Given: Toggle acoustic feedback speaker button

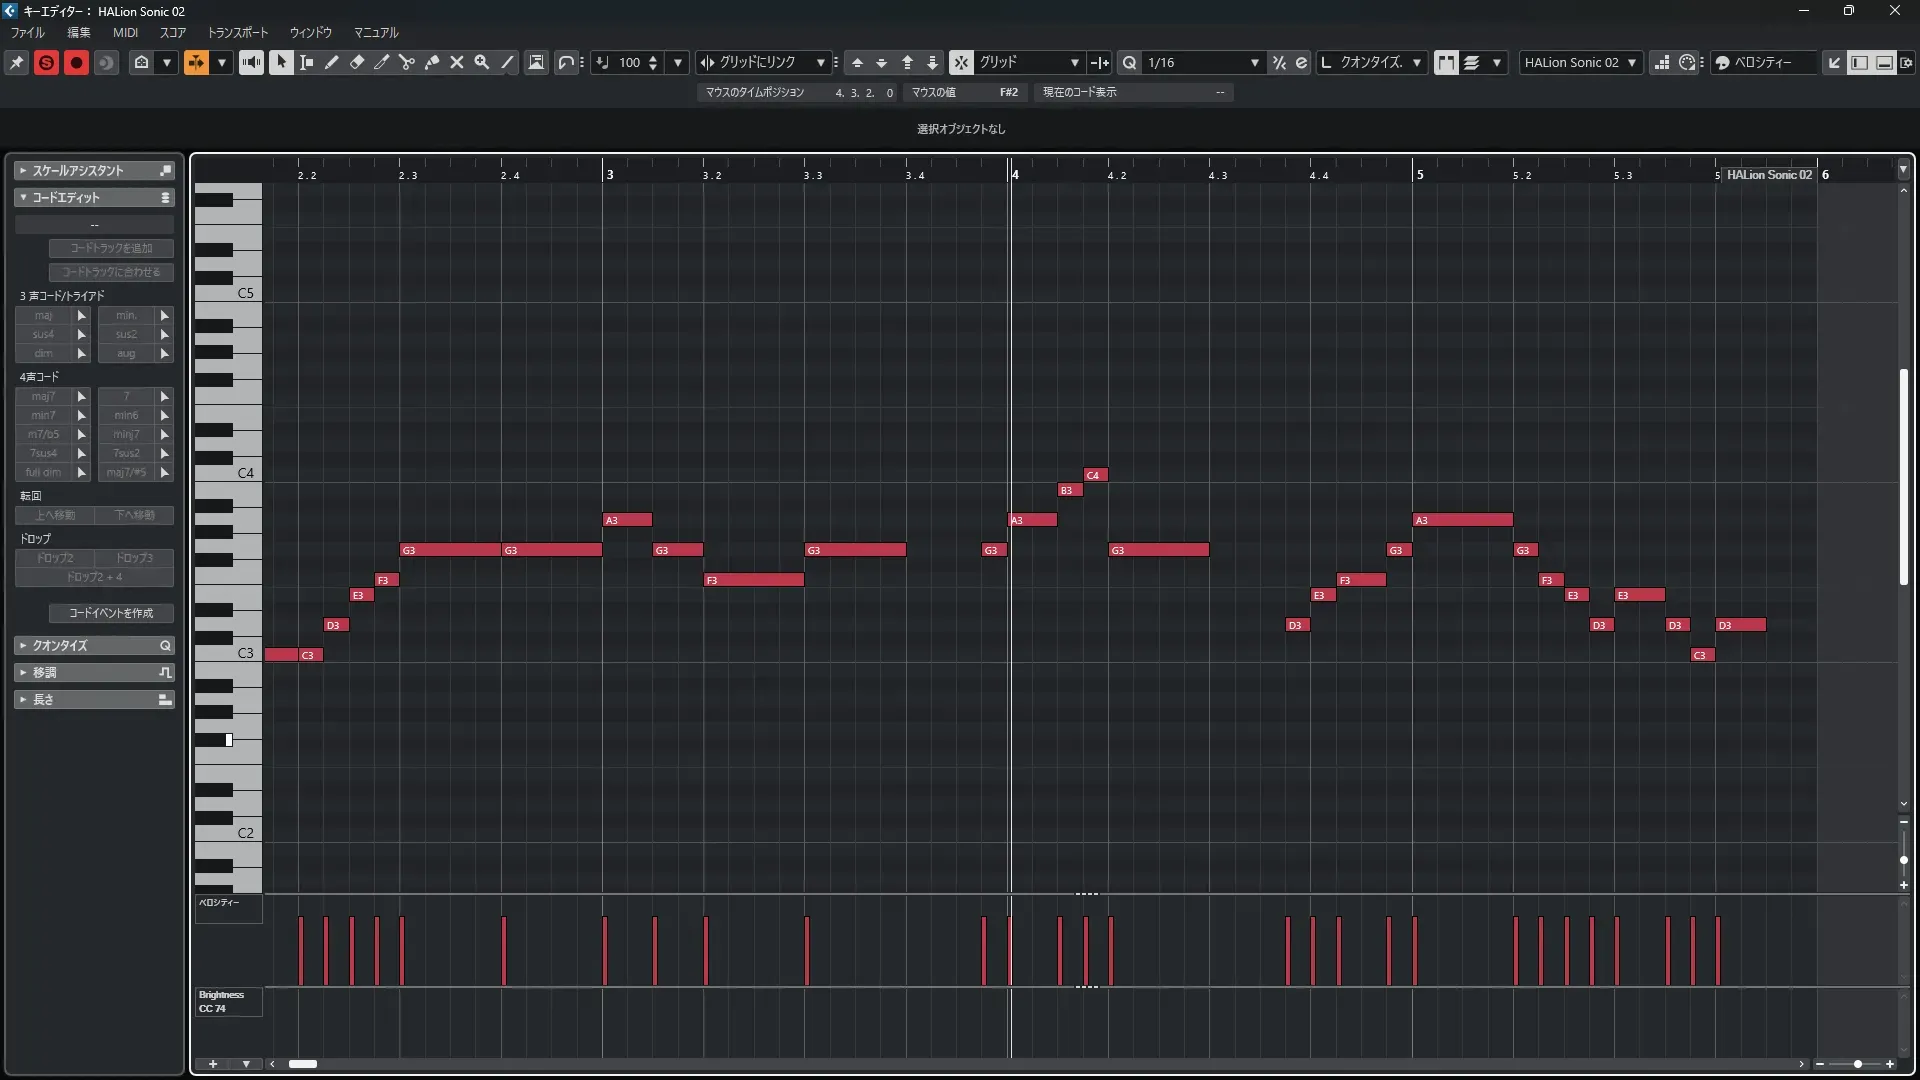Looking at the screenshot, I should (x=251, y=62).
